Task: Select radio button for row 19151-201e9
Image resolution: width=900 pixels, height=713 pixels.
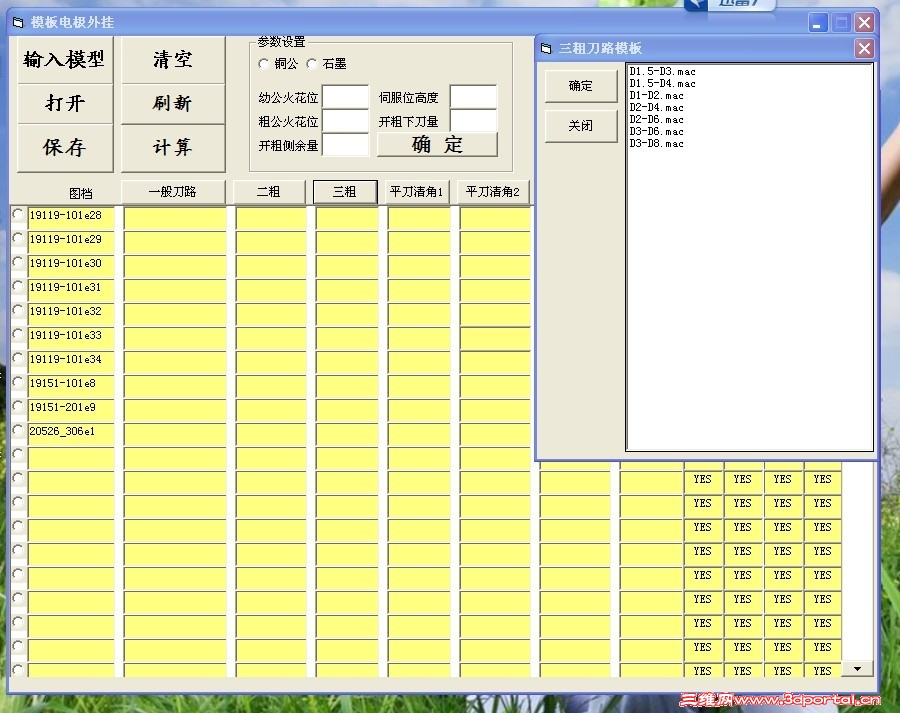Action: [x=18, y=406]
